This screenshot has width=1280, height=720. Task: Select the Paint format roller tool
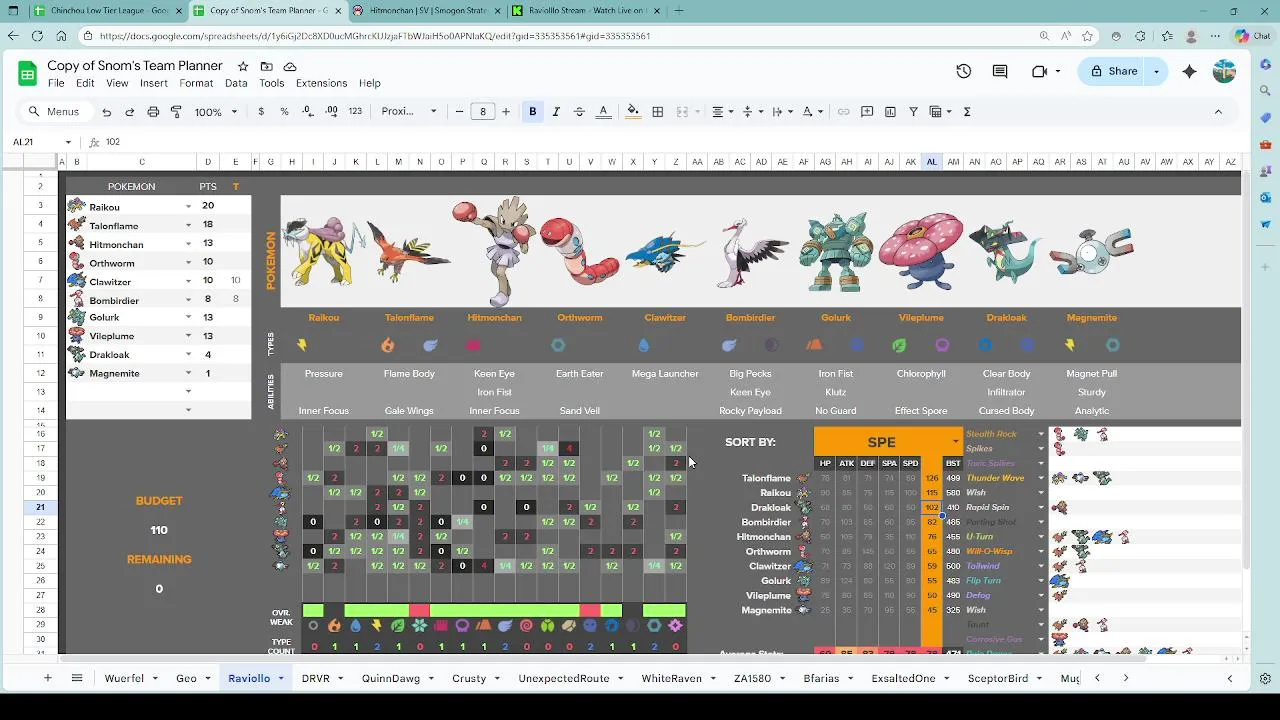tap(177, 112)
